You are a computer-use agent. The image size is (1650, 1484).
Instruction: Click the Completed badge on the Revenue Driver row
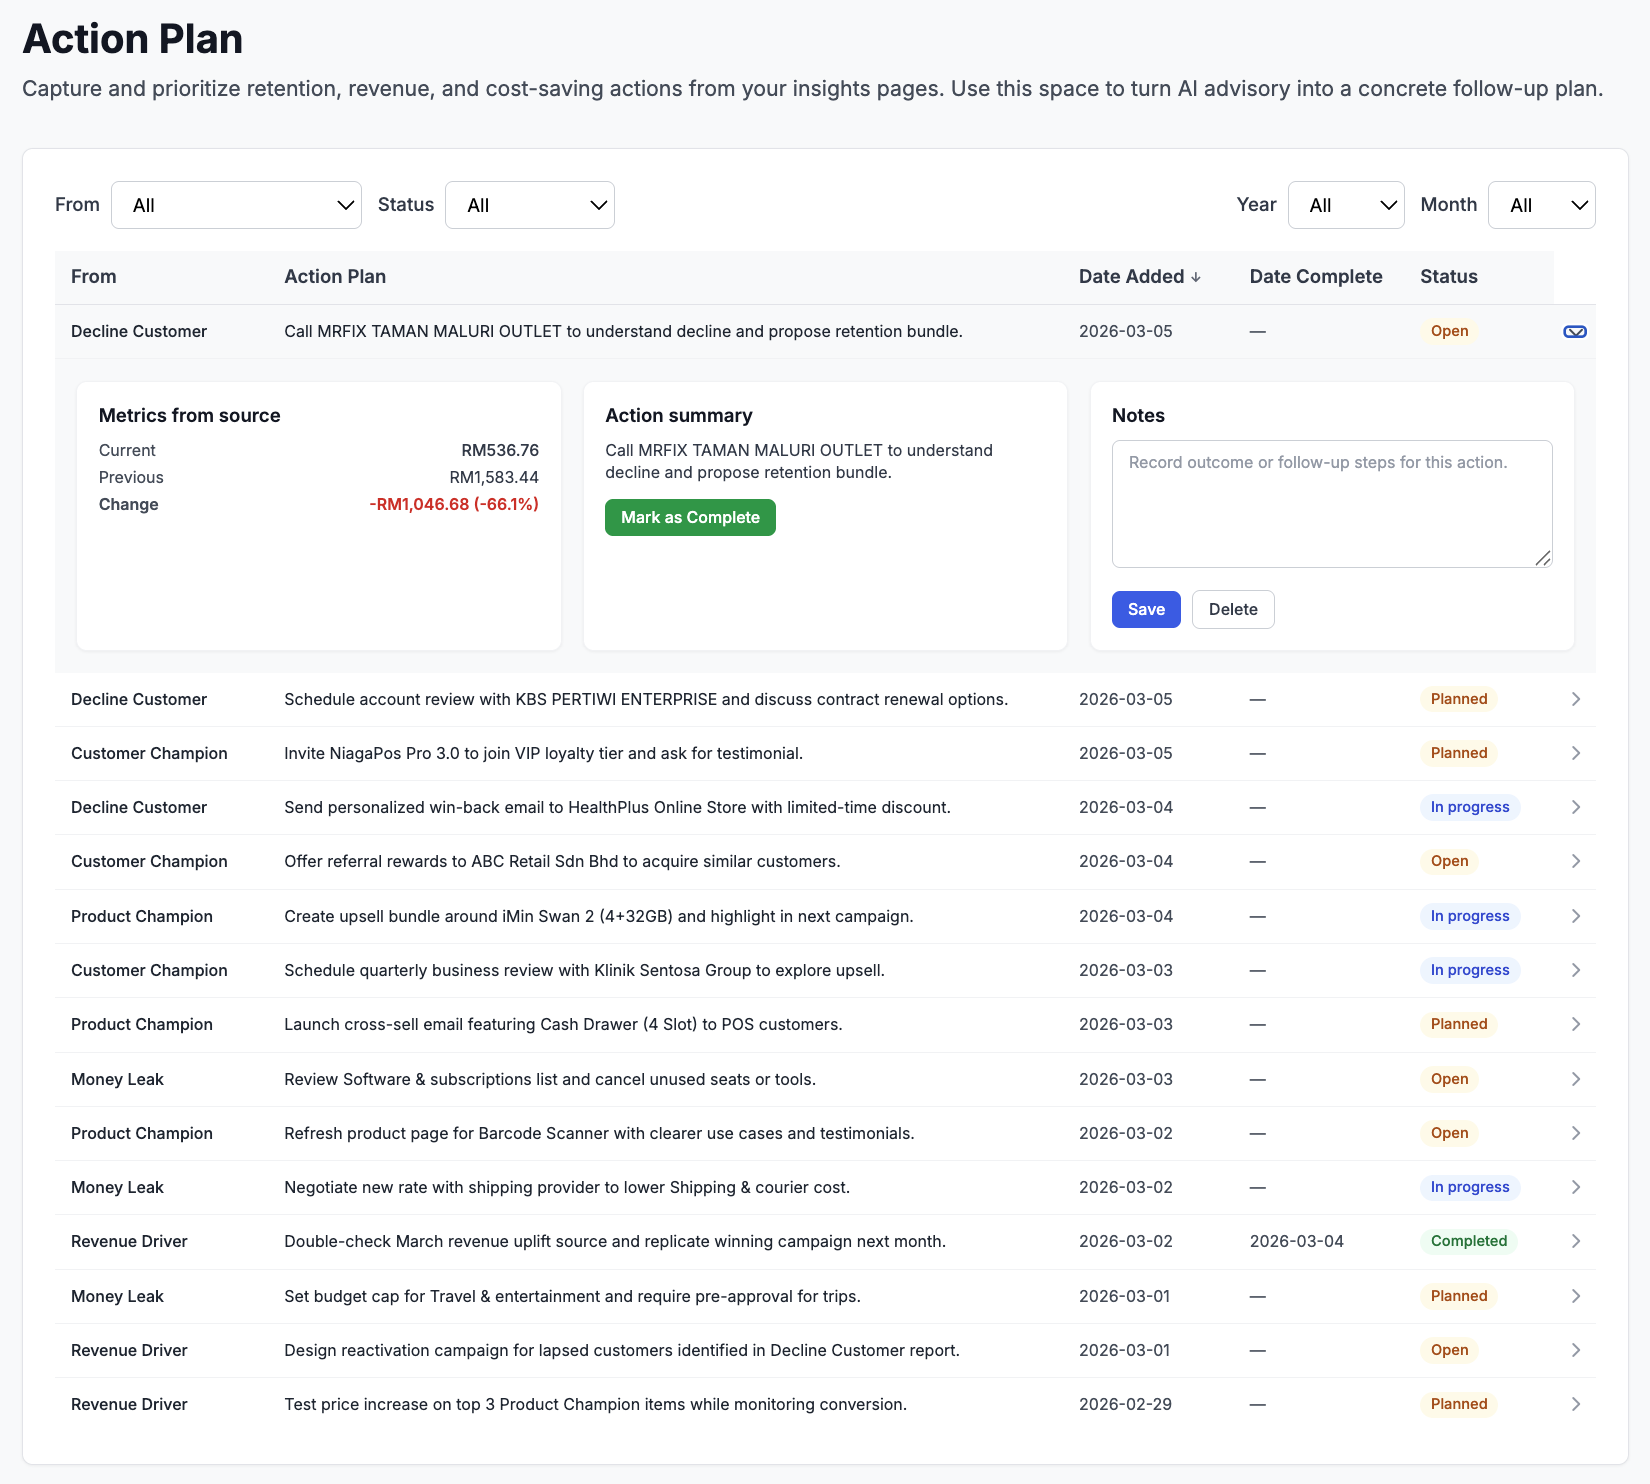pos(1468,1241)
